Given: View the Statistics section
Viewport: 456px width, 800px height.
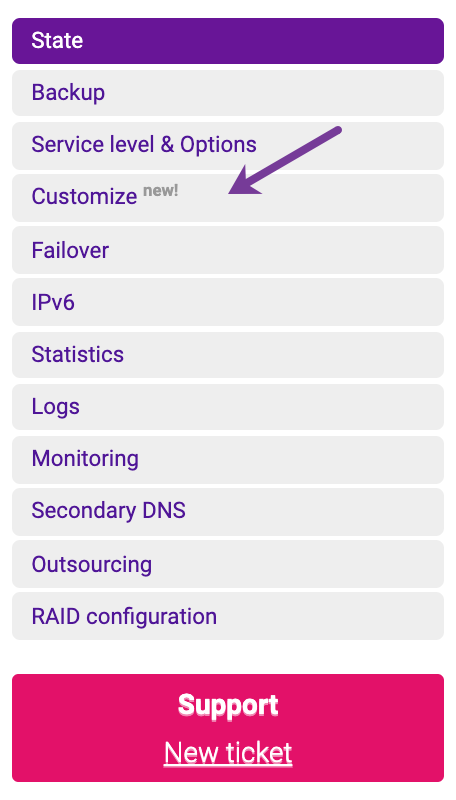Looking at the screenshot, I should point(228,355).
